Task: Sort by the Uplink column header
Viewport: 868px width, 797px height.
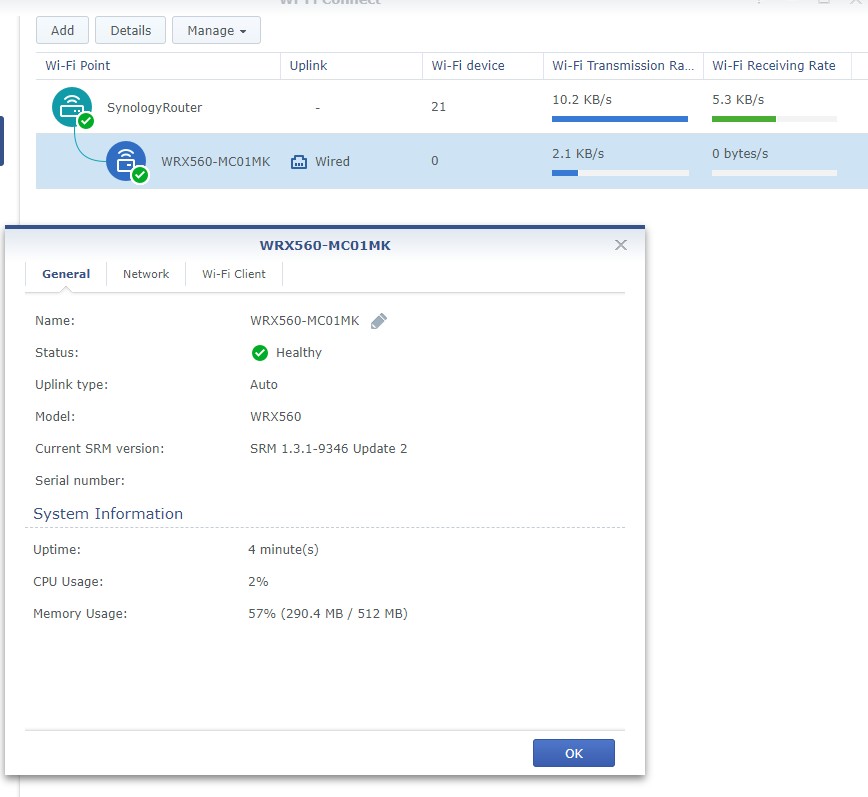Action: click(x=352, y=66)
